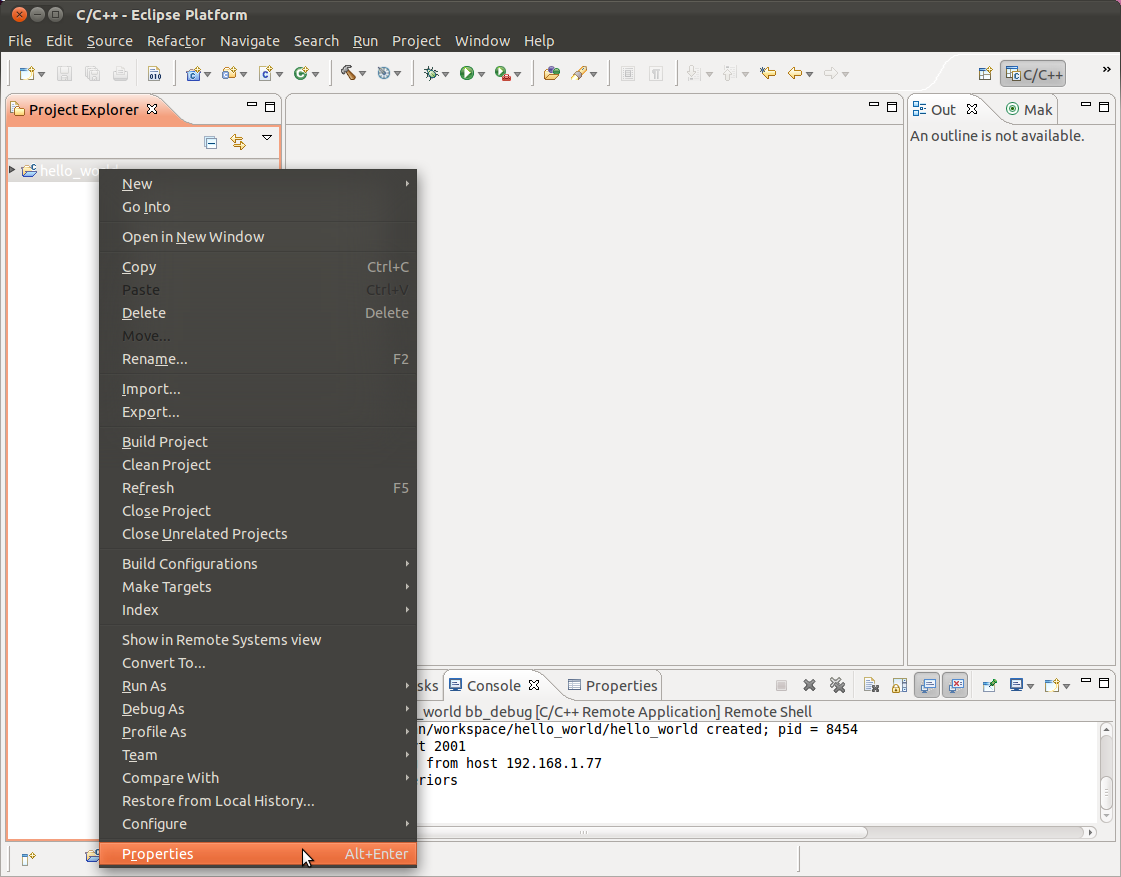Viewport: 1121px width, 877px height.
Task: Click the New C/C++ Project icon
Action: (193, 74)
